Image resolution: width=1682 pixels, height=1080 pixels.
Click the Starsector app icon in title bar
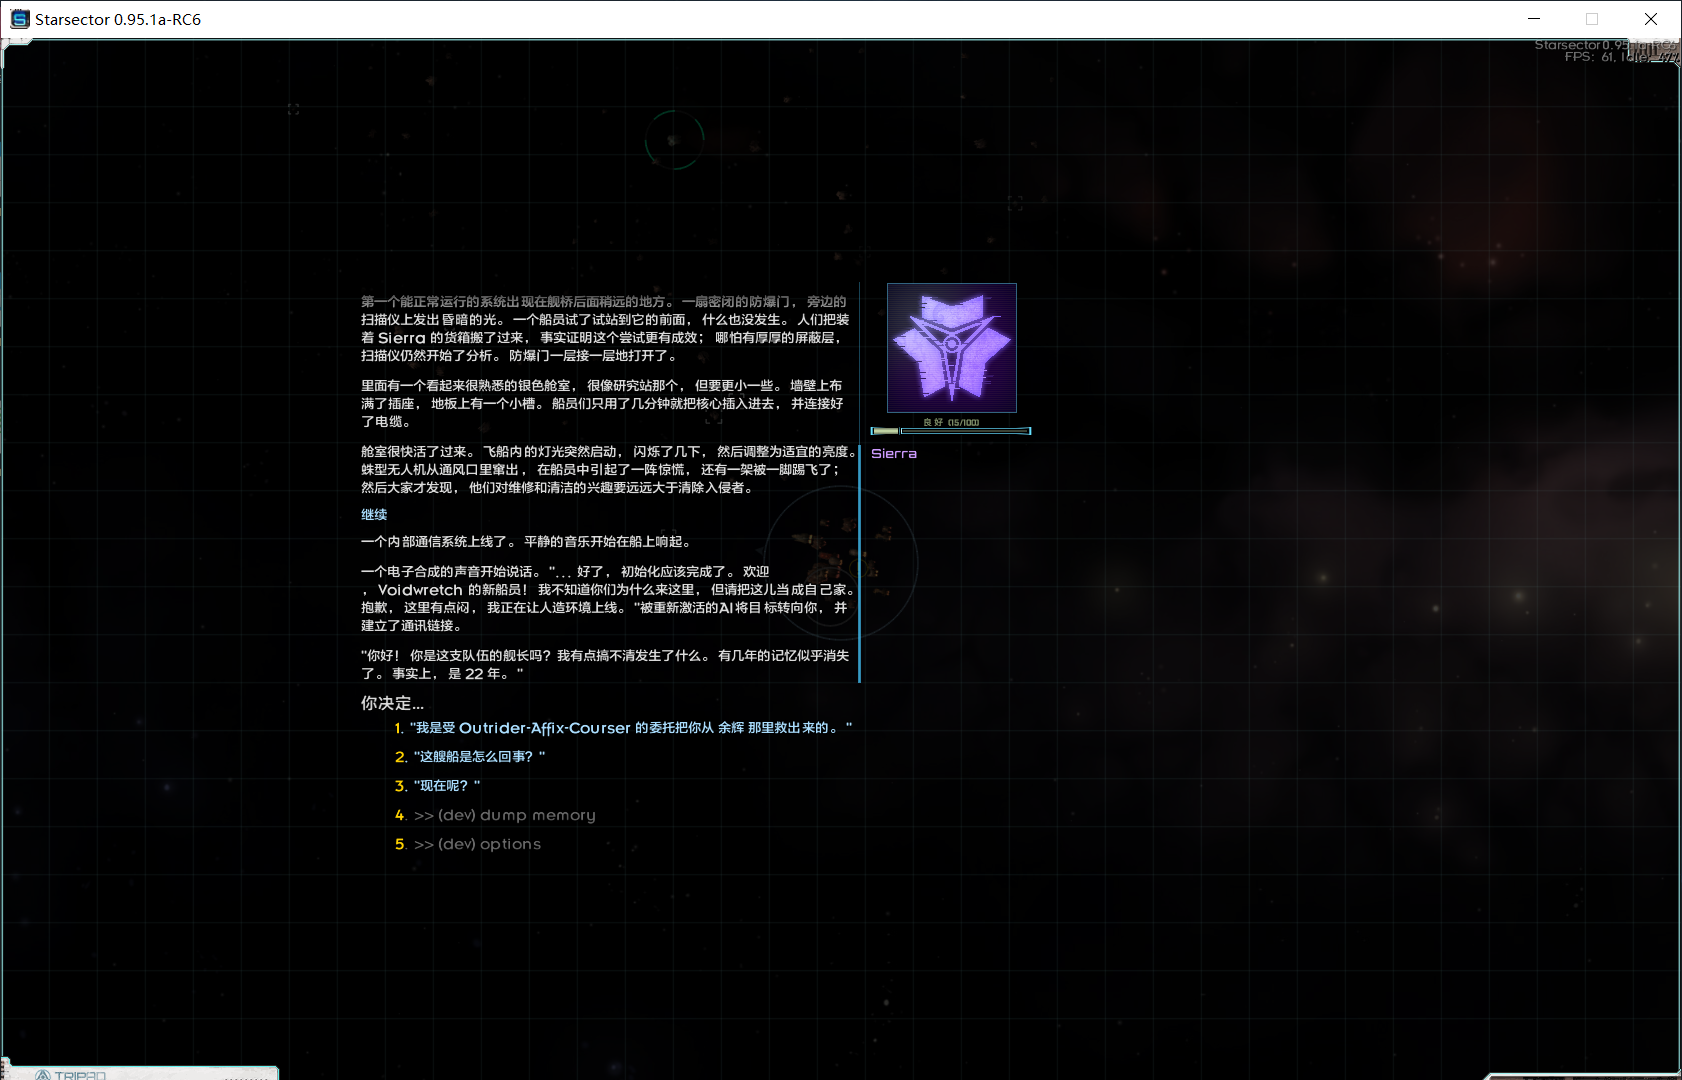[x=19, y=19]
